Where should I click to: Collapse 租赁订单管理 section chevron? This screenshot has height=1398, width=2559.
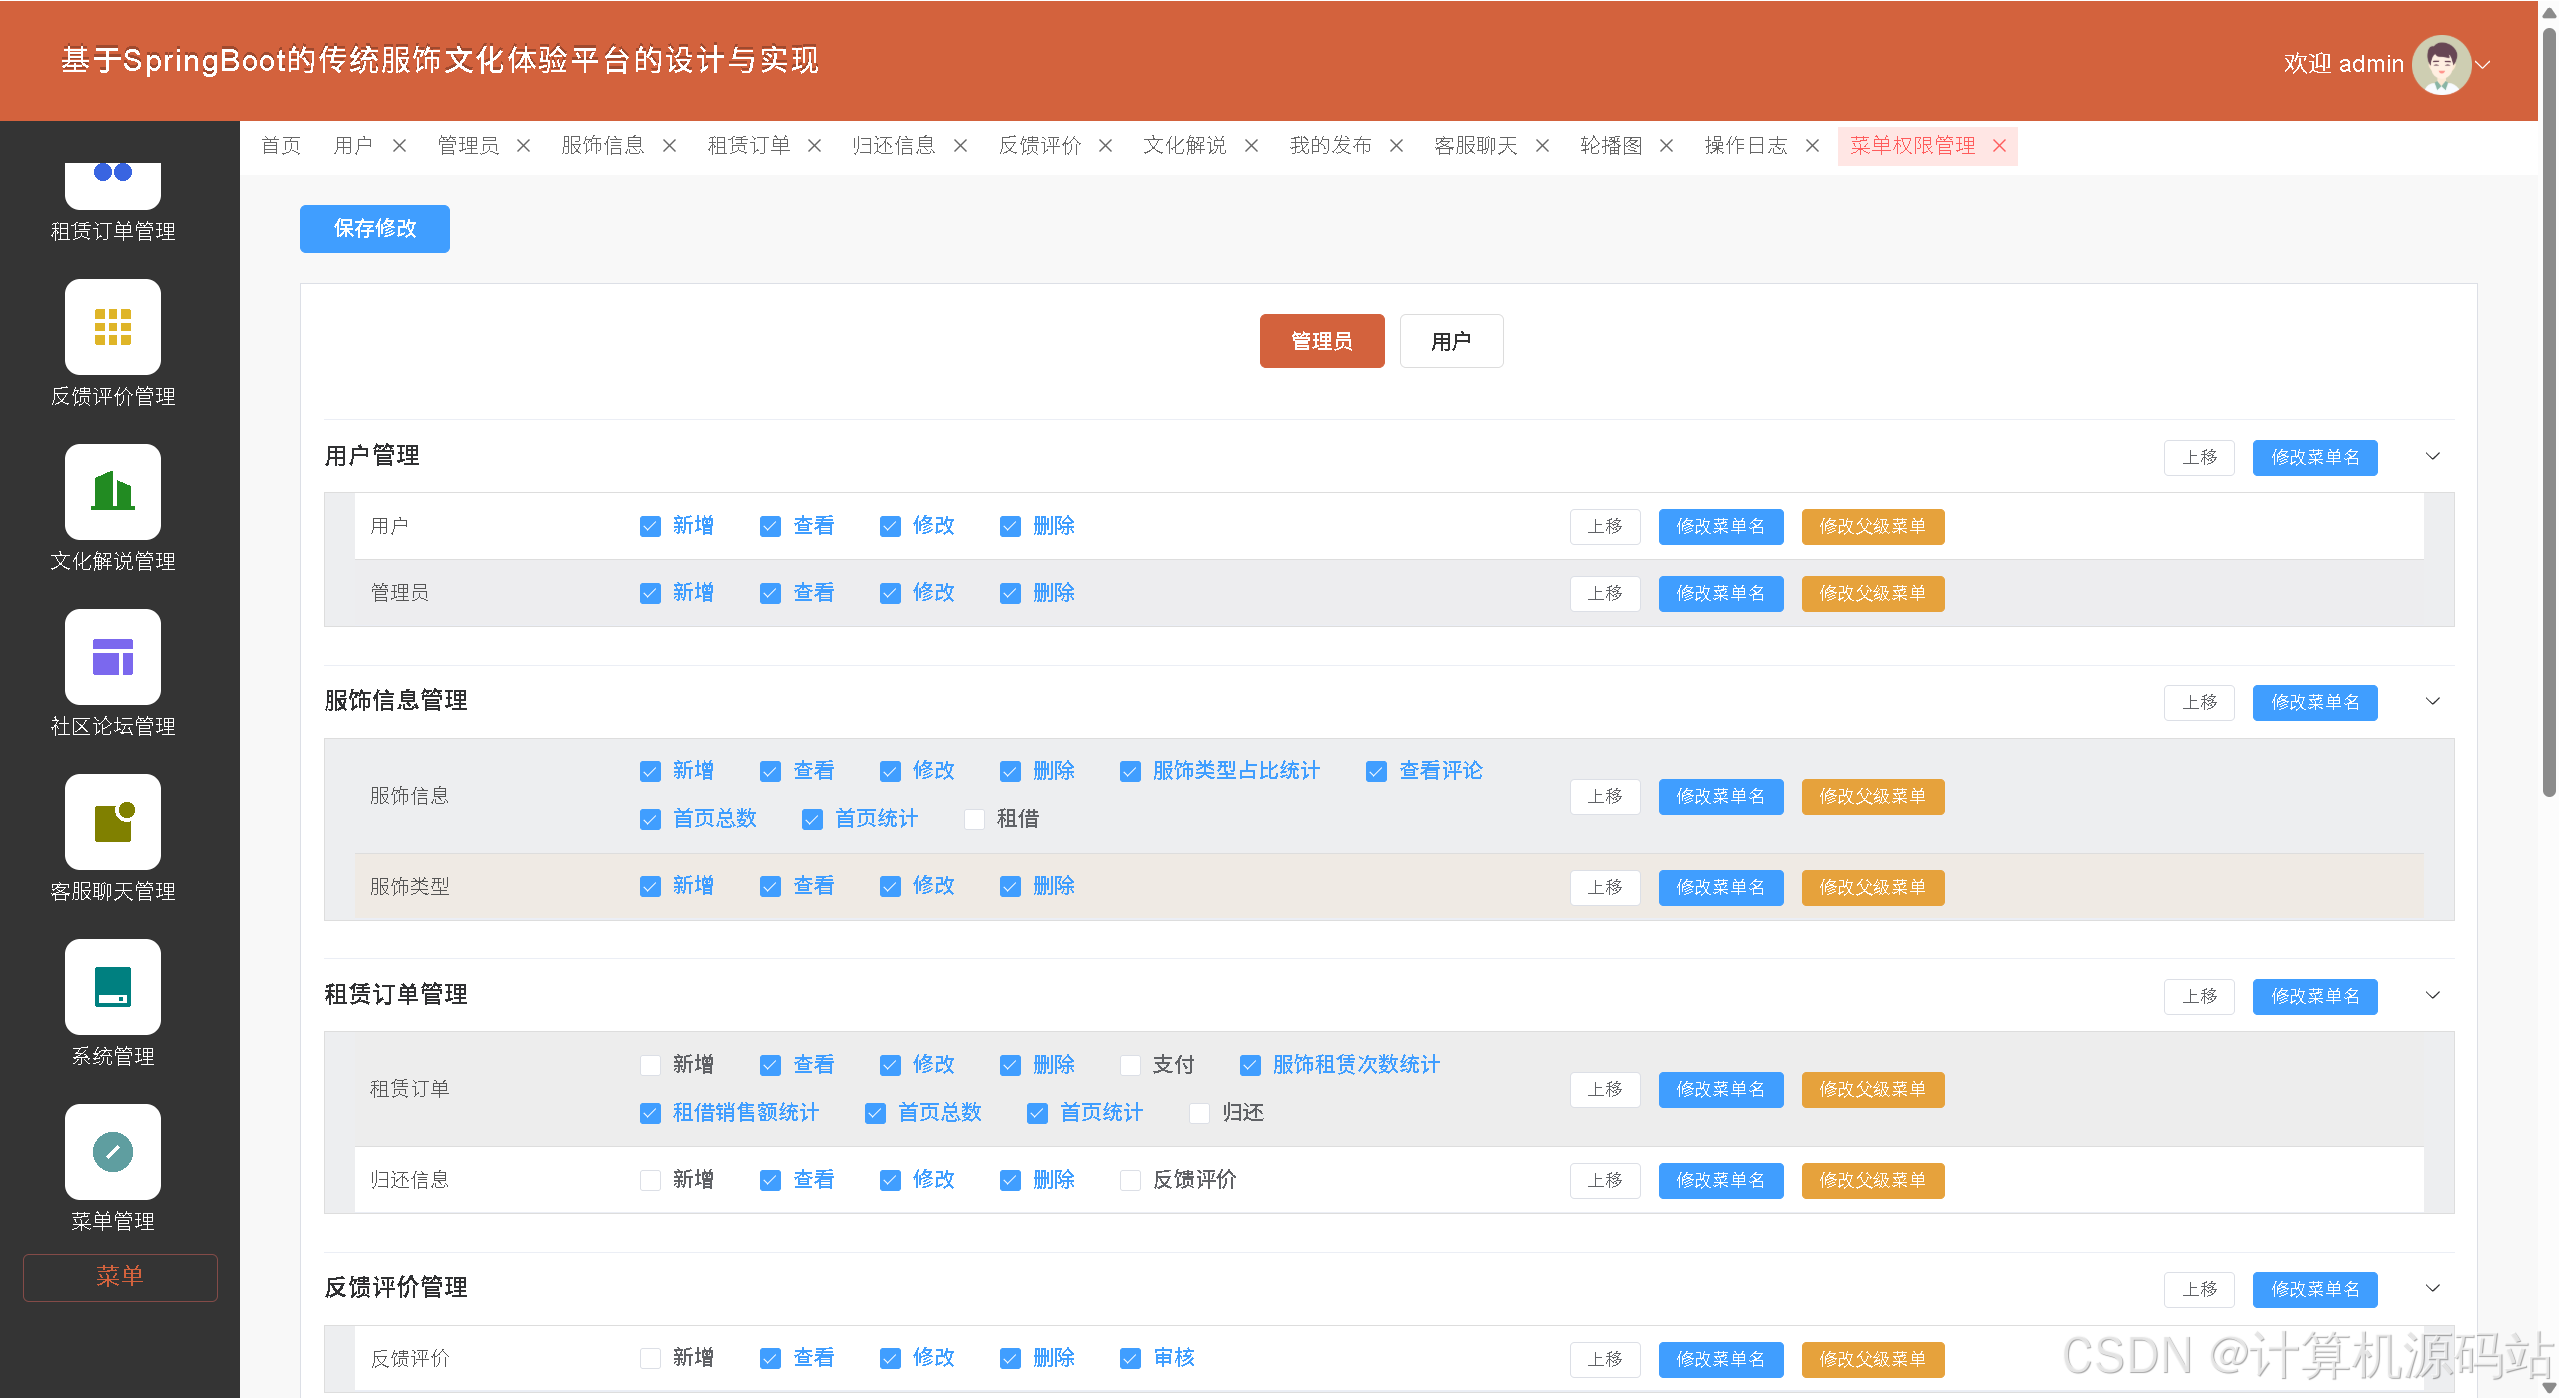click(2433, 996)
